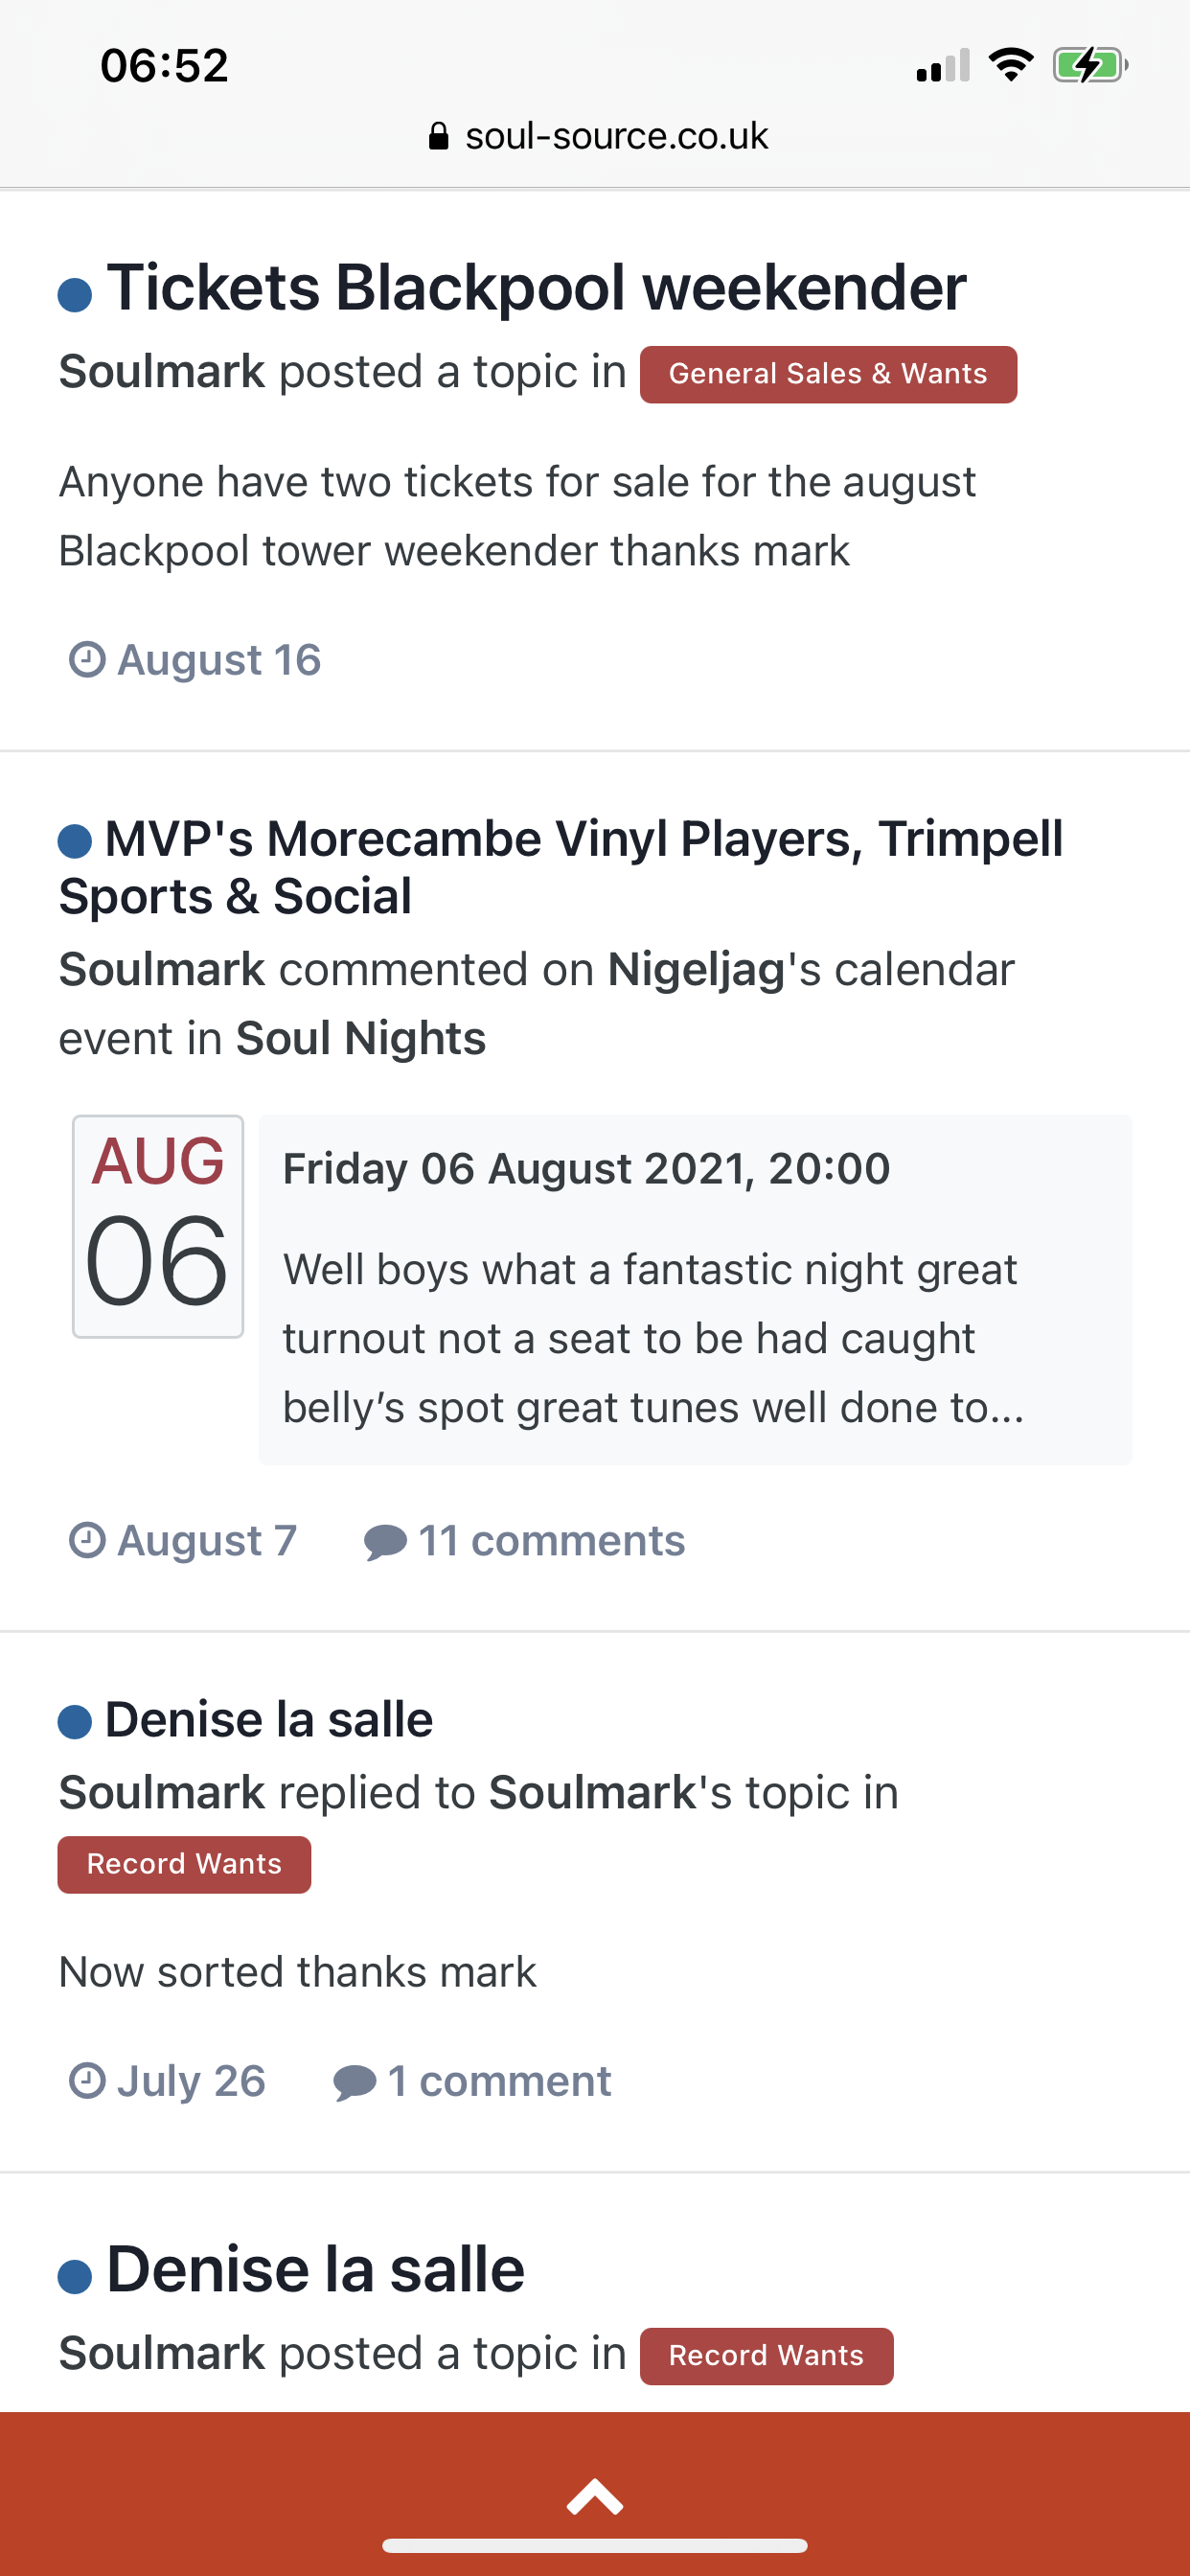Tap the blue dot beside MVP's Morecambe Vinyl Players
The height and width of the screenshot is (2576, 1190).
tap(75, 841)
